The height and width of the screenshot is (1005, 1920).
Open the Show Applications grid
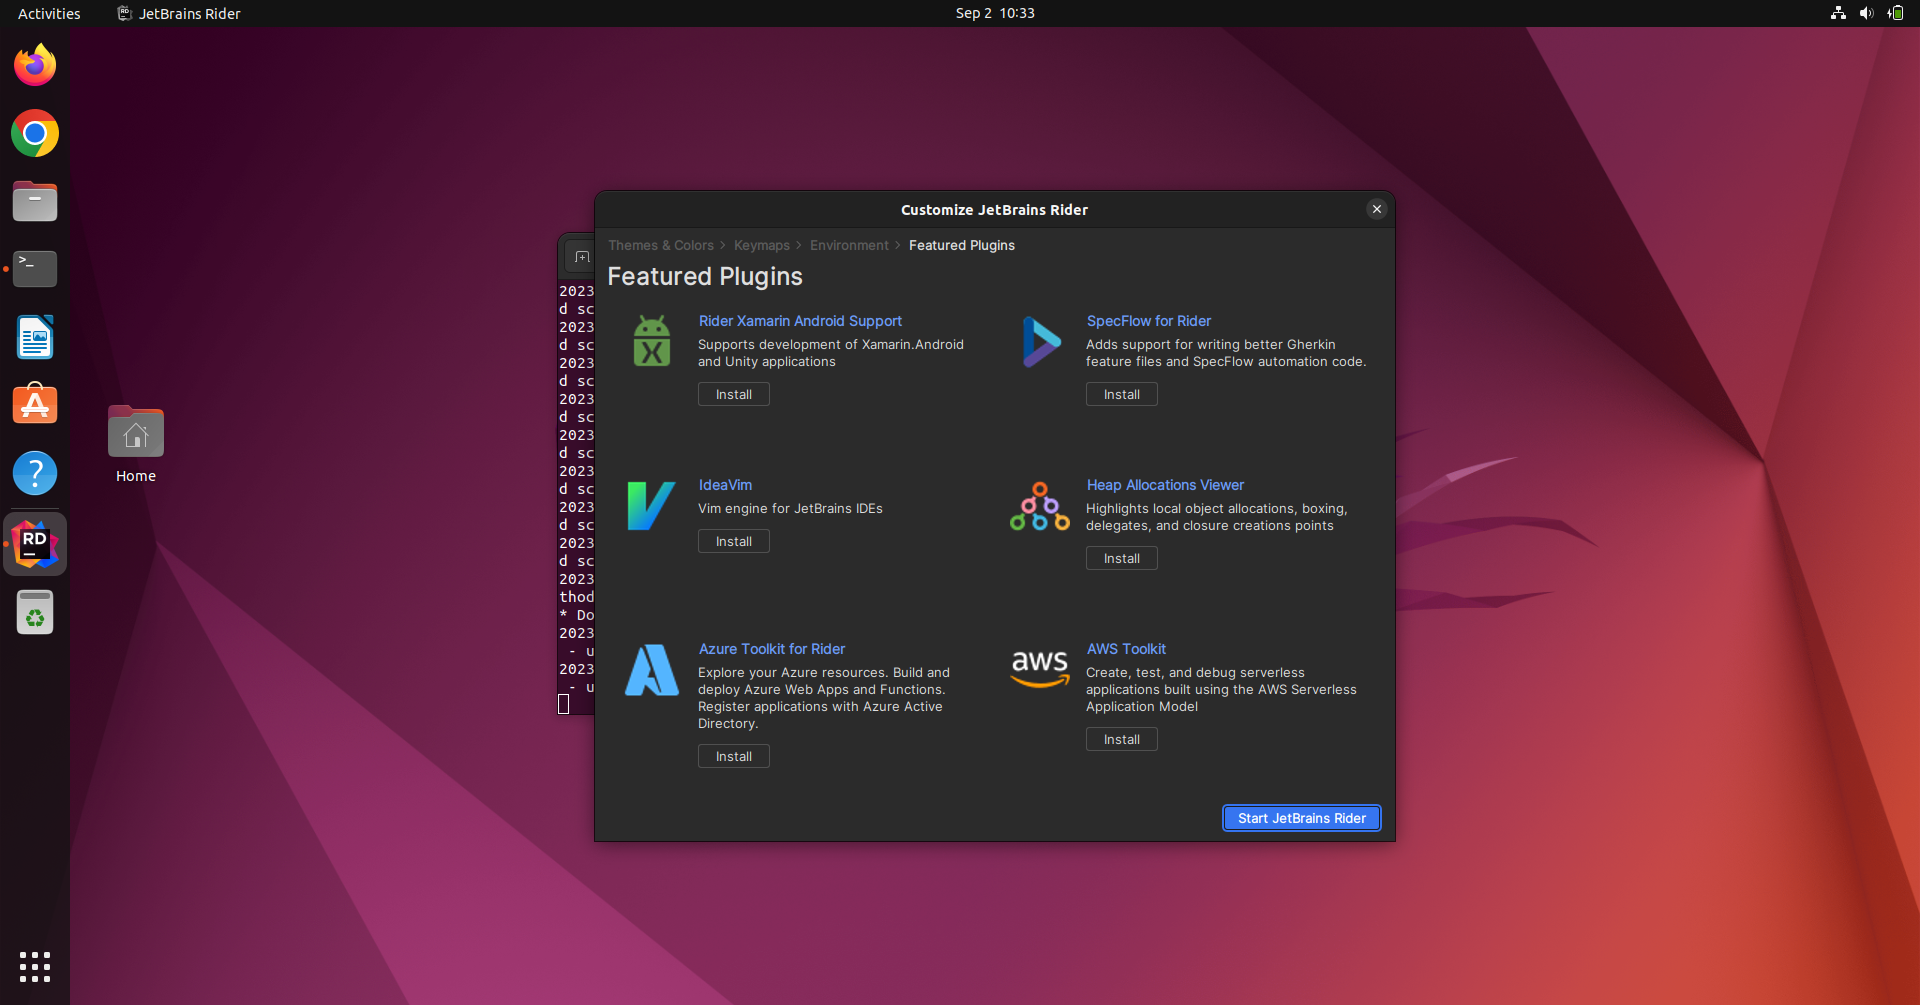coord(35,966)
